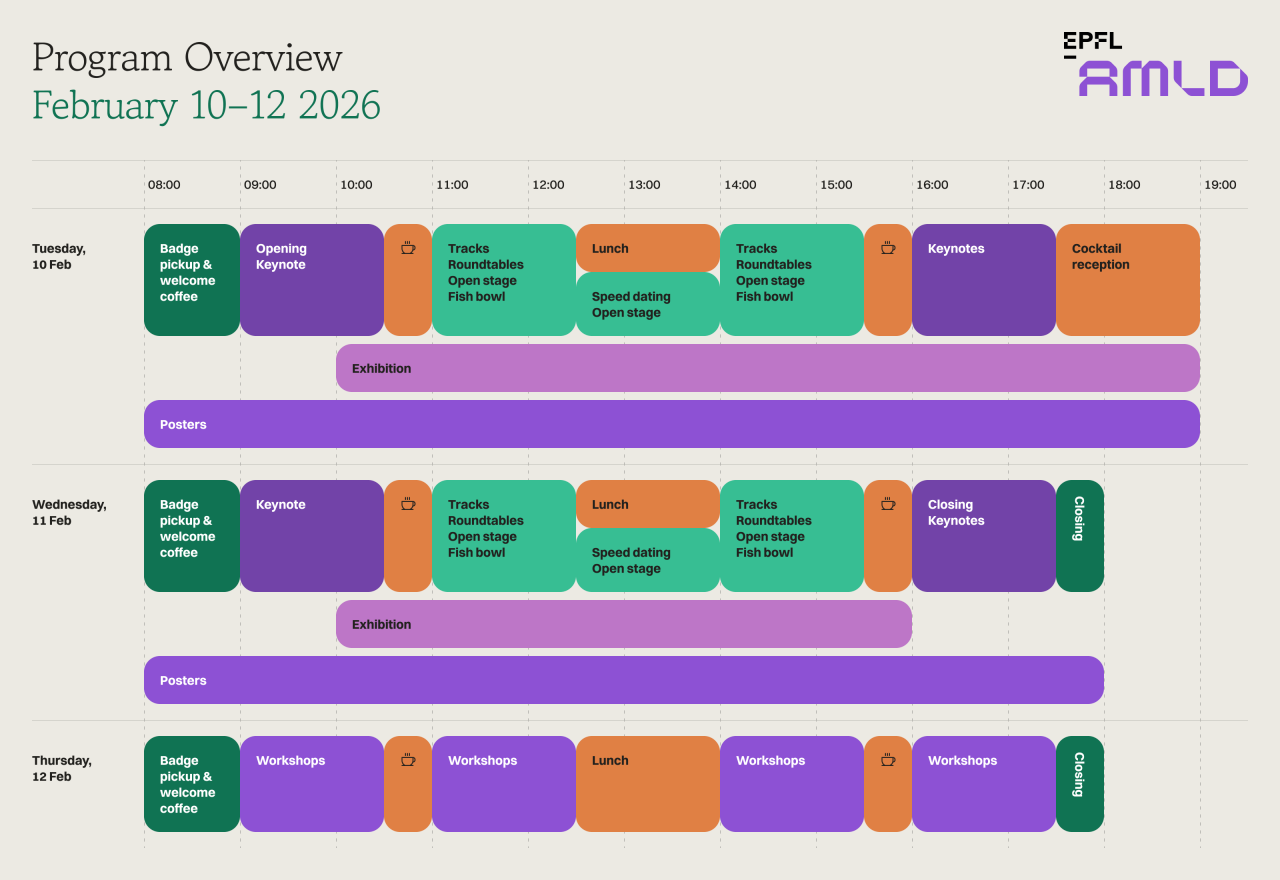Click the 17:00 time label
The height and width of the screenshot is (880, 1280).
click(x=1028, y=185)
